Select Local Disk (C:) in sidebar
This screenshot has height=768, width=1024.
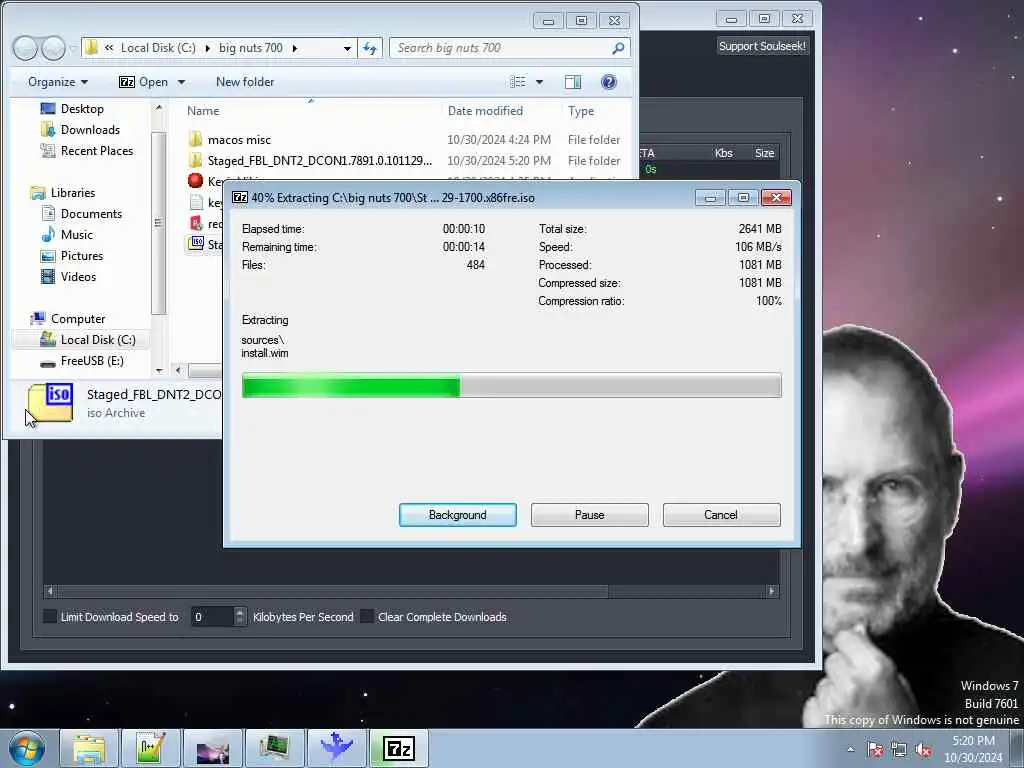(88, 340)
